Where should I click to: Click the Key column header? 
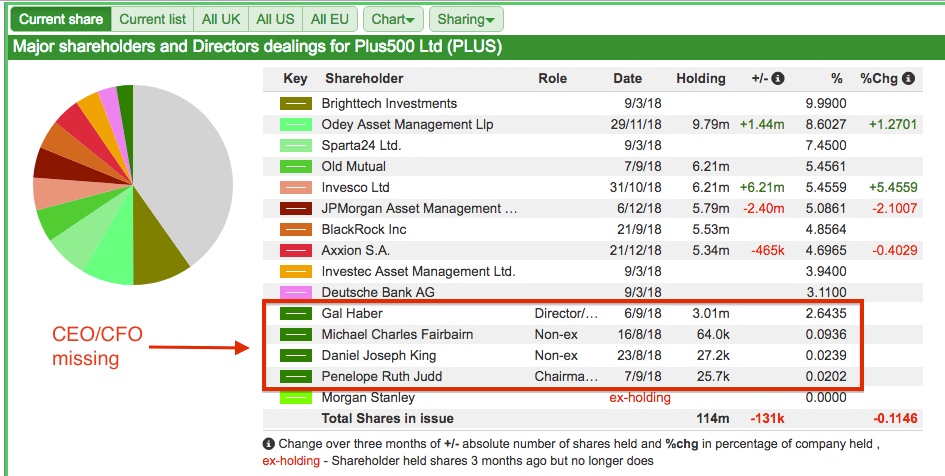coord(295,78)
